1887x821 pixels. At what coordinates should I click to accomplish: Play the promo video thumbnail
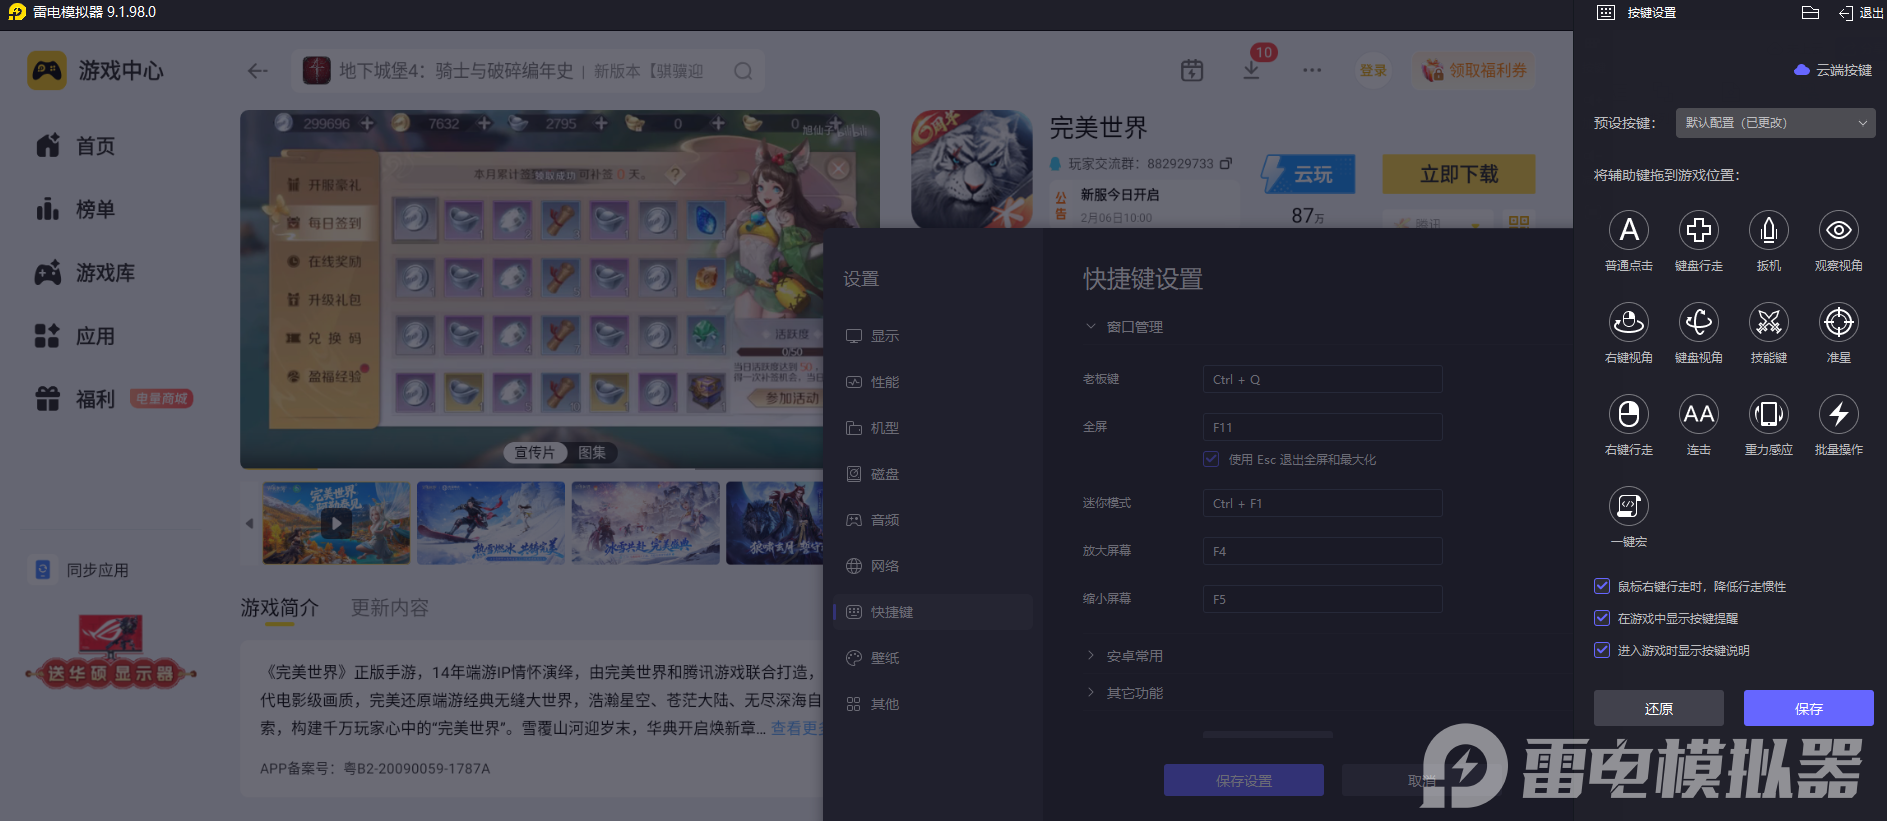coord(336,523)
